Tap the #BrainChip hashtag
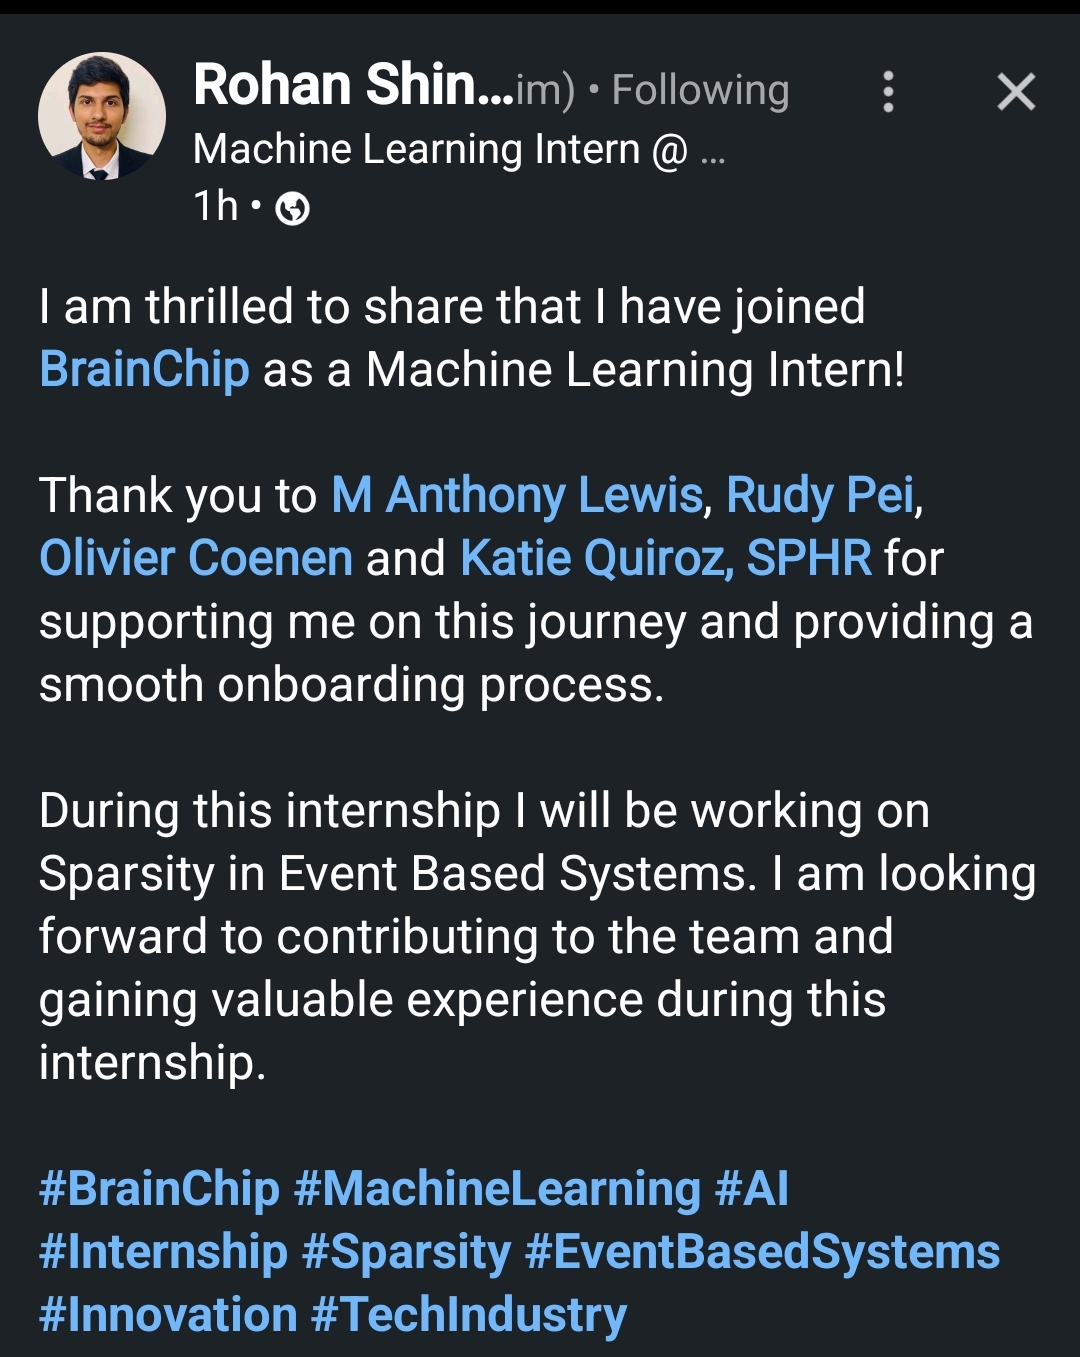The width and height of the screenshot is (1080, 1357). click(x=159, y=1189)
